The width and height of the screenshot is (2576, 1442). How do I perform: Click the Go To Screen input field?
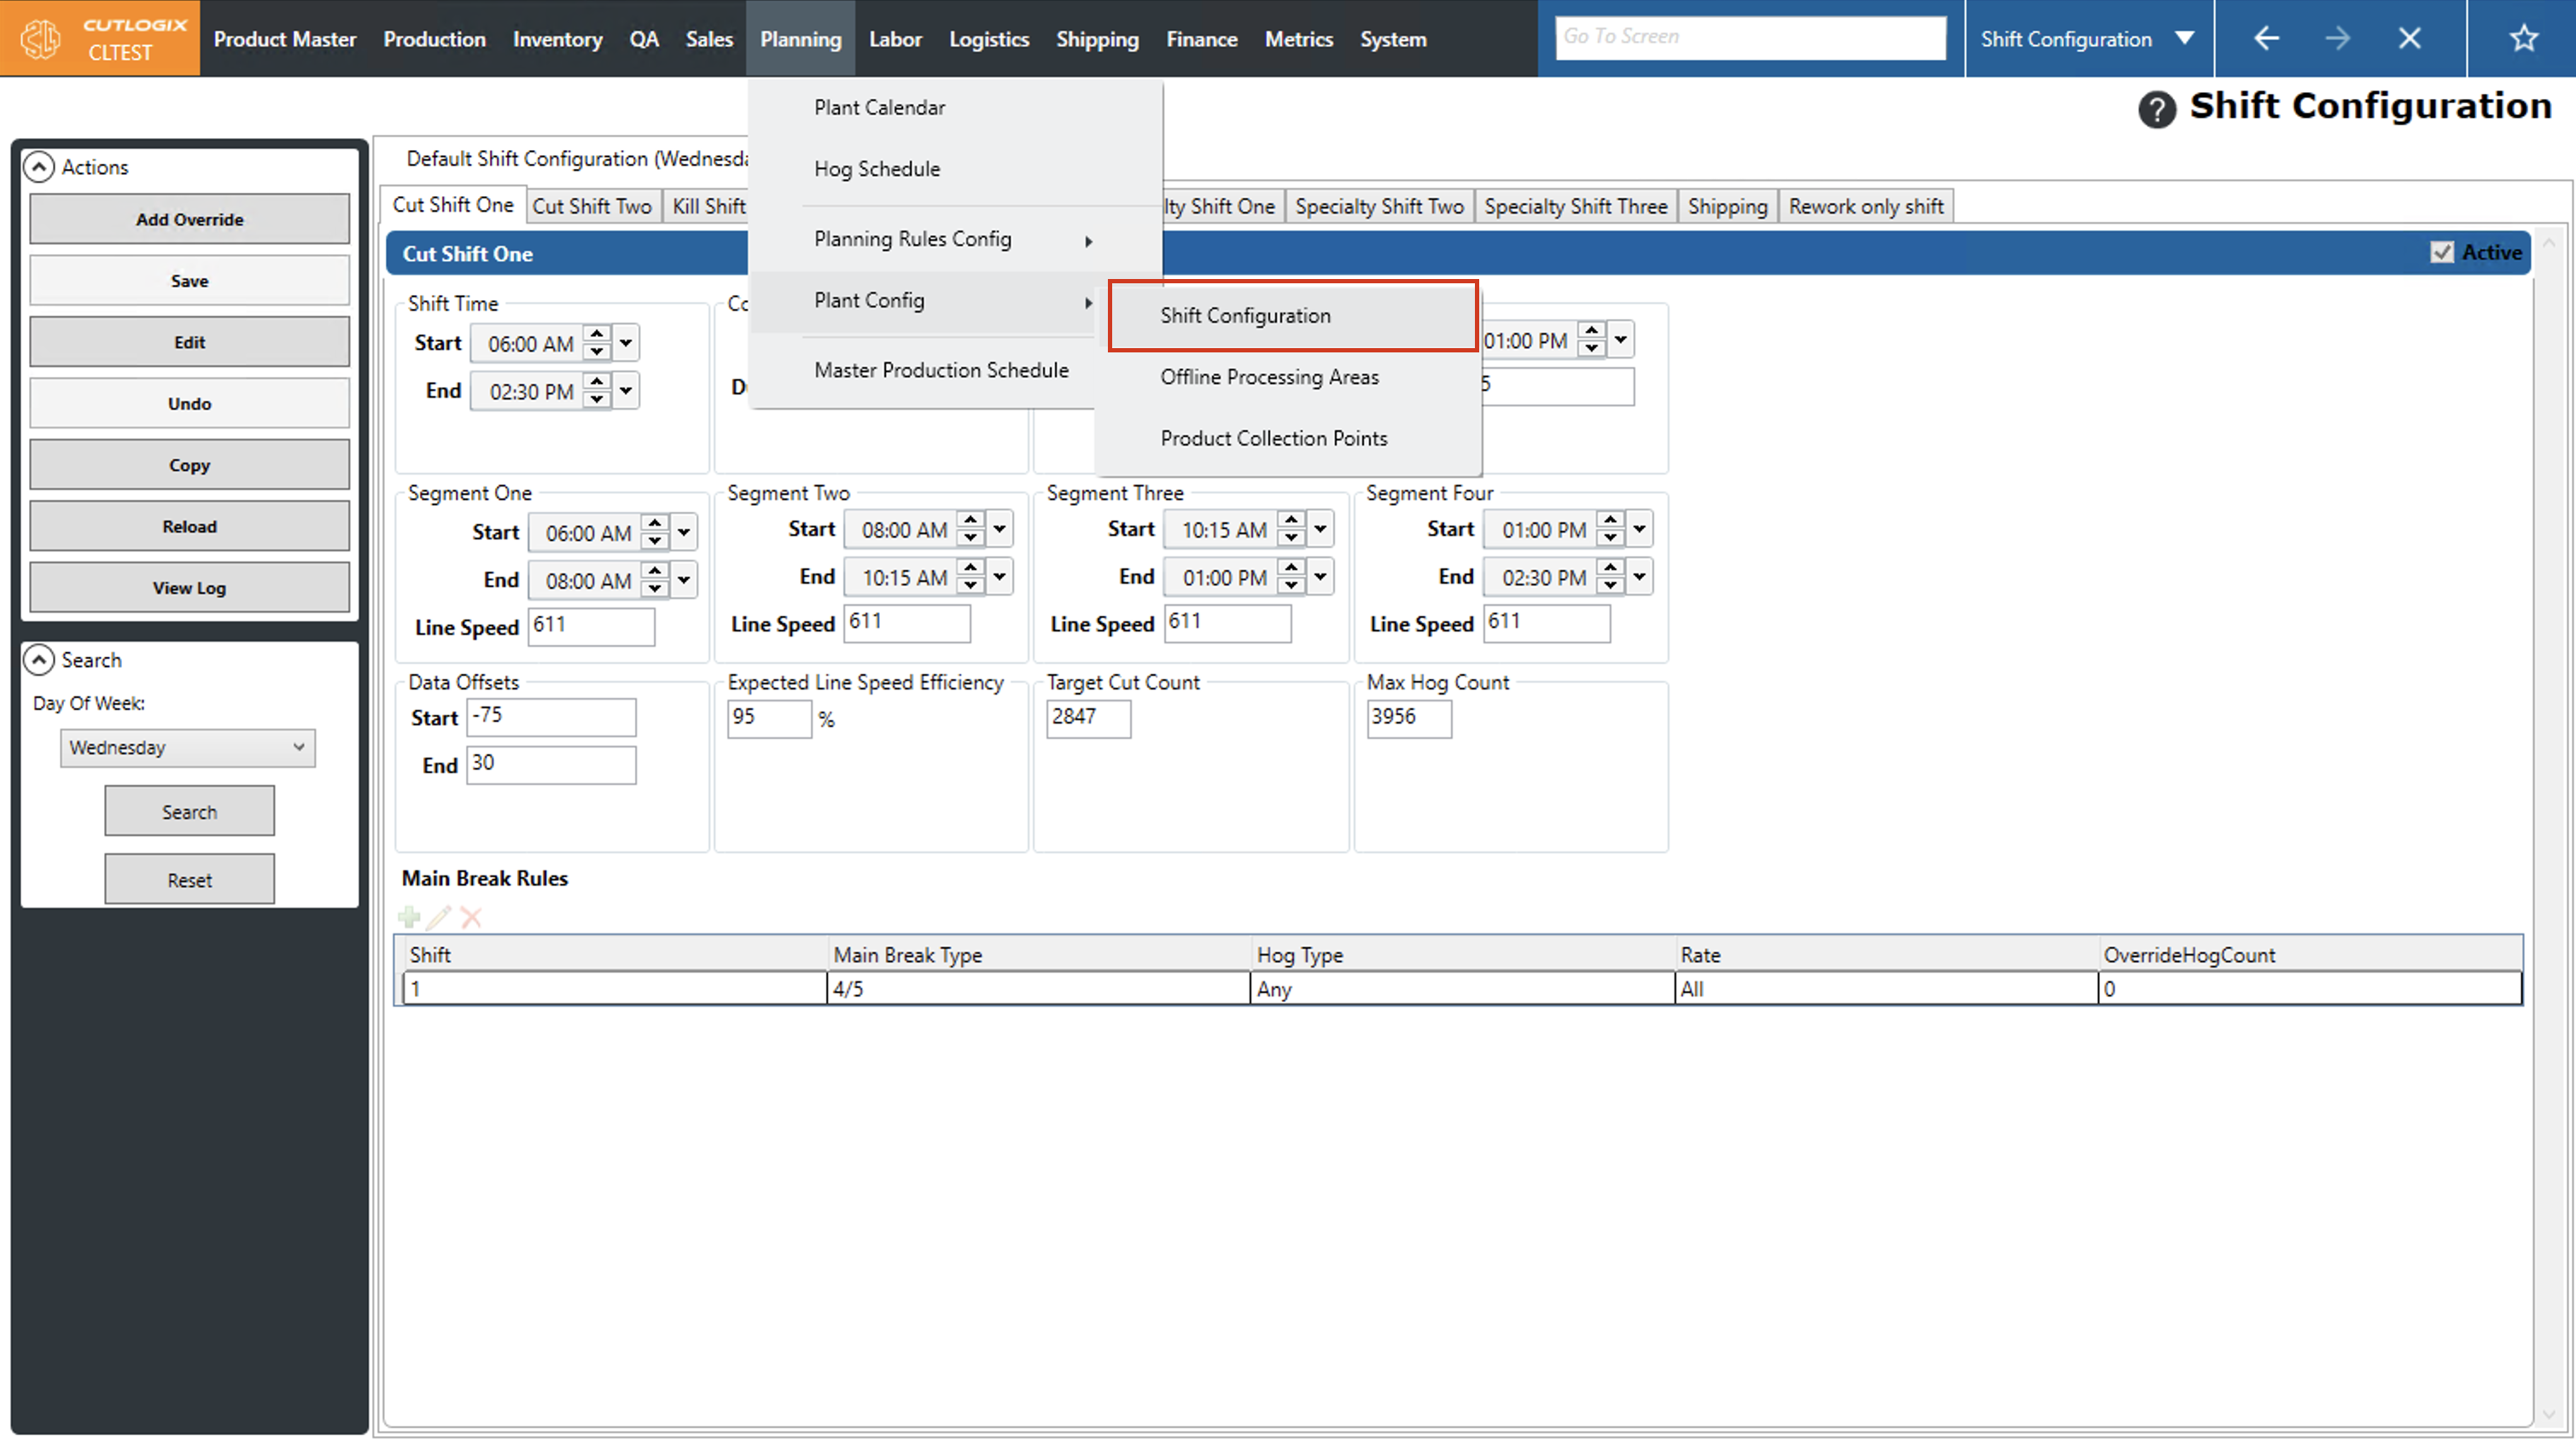pyautogui.click(x=1750, y=37)
